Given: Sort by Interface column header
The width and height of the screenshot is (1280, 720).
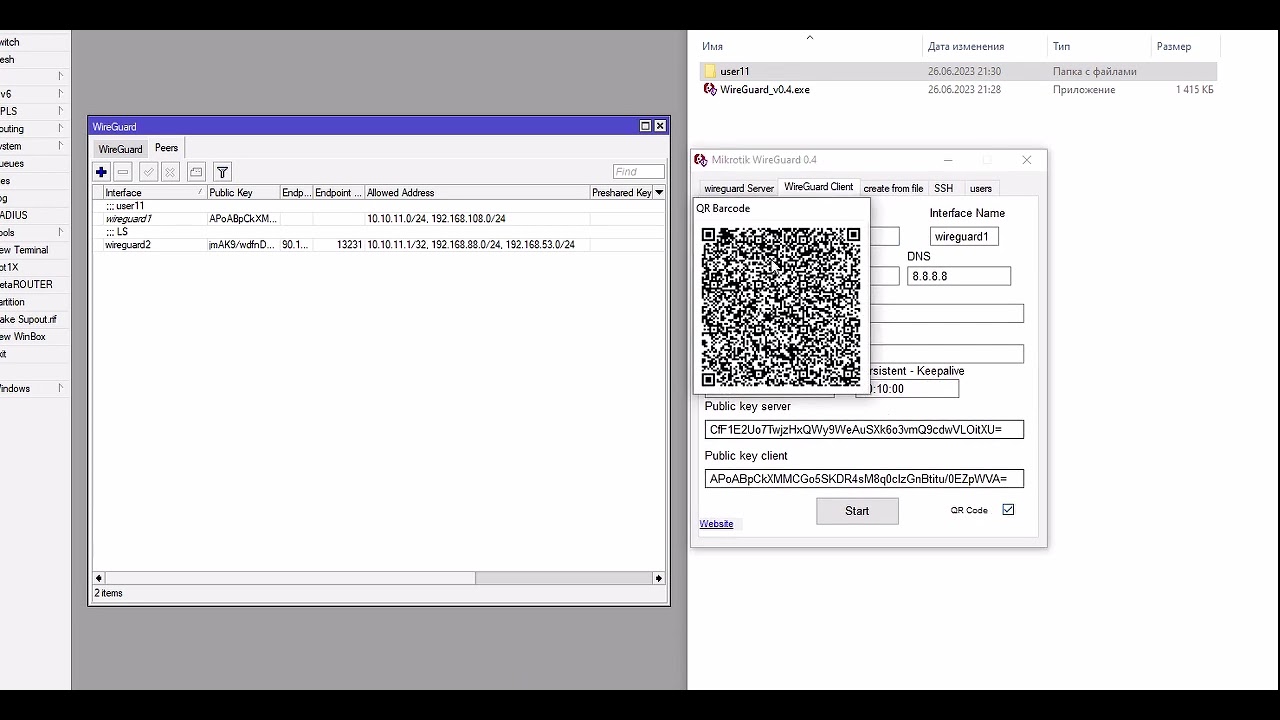Looking at the screenshot, I should click(155, 192).
